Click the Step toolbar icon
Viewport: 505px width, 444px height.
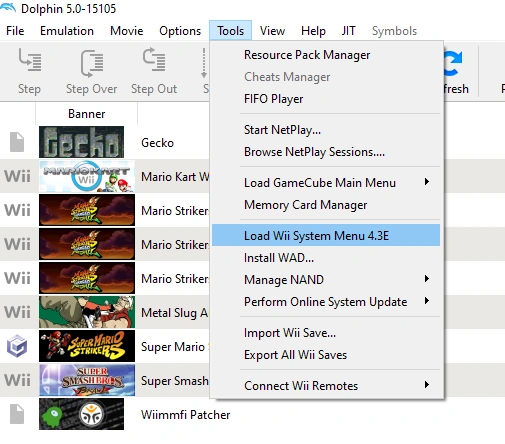click(30, 60)
